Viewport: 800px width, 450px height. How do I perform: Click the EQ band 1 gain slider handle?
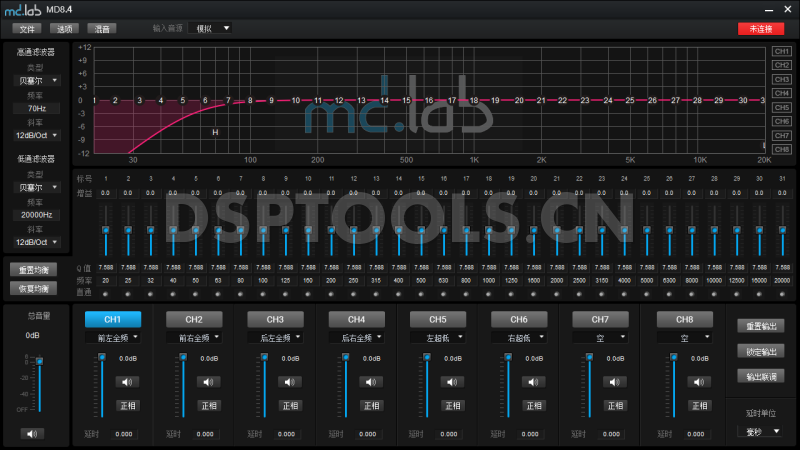pyautogui.click(x=106, y=230)
